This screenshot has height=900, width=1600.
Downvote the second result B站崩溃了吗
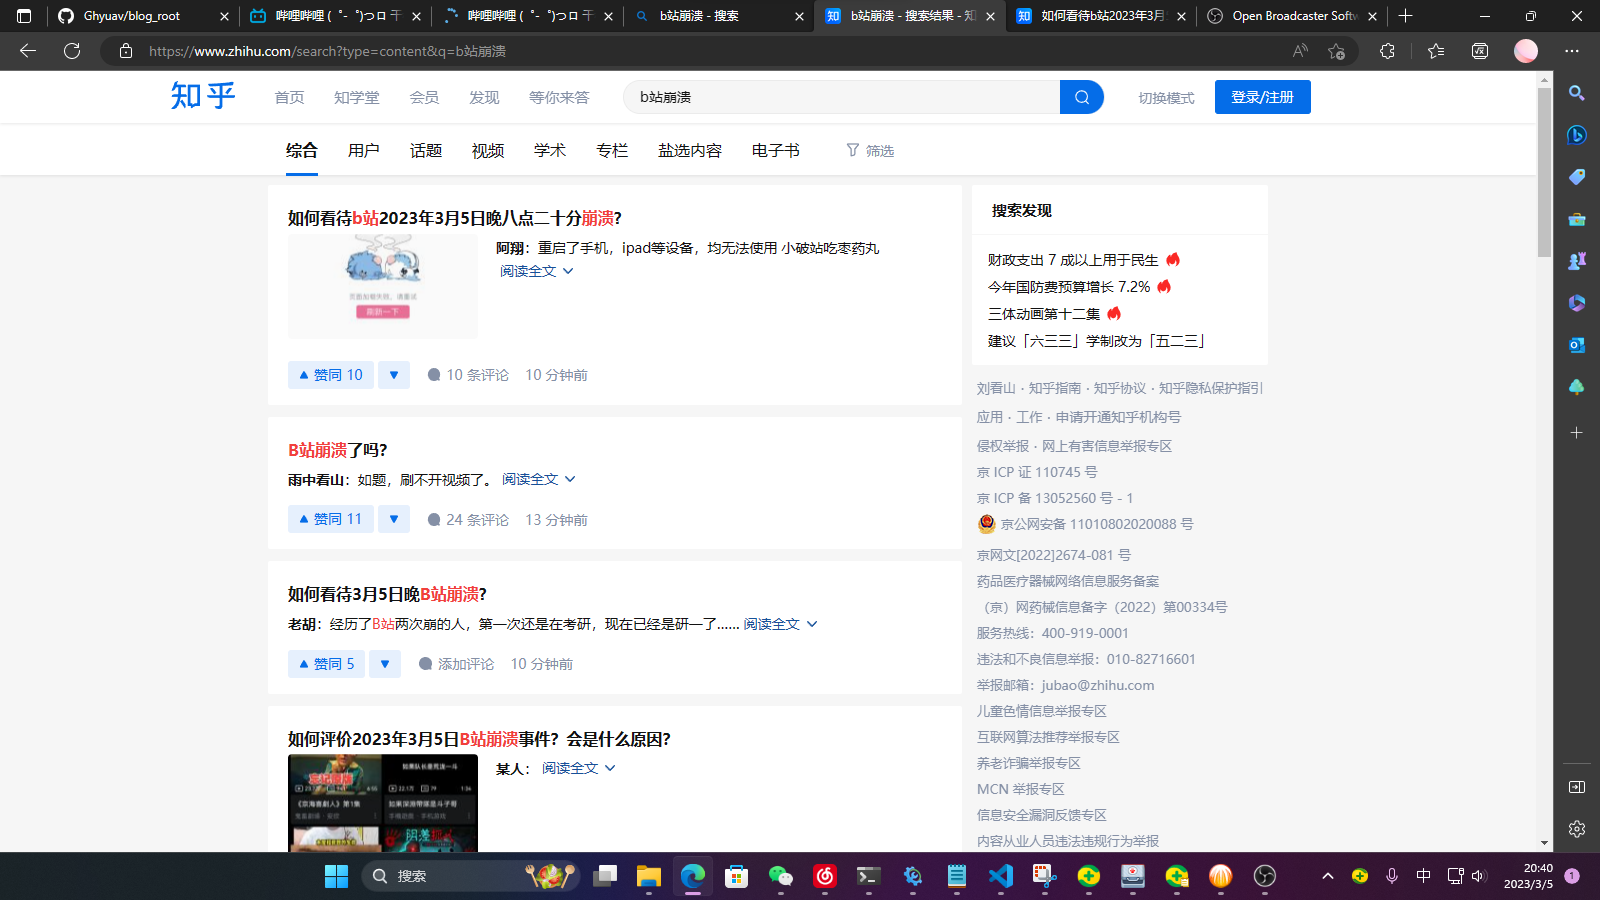pyautogui.click(x=394, y=519)
